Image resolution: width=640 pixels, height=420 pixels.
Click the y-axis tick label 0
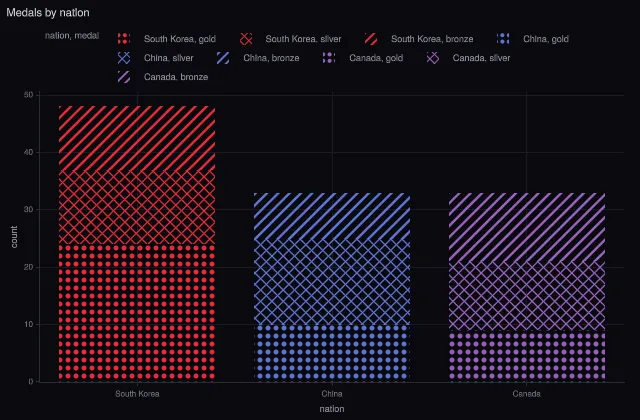[x=31, y=382]
